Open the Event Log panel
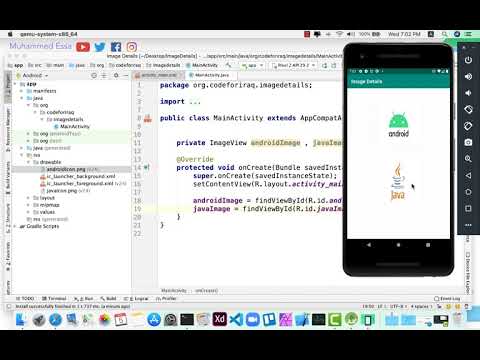The height and width of the screenshot is (360, 480). (x=447, y=298)
